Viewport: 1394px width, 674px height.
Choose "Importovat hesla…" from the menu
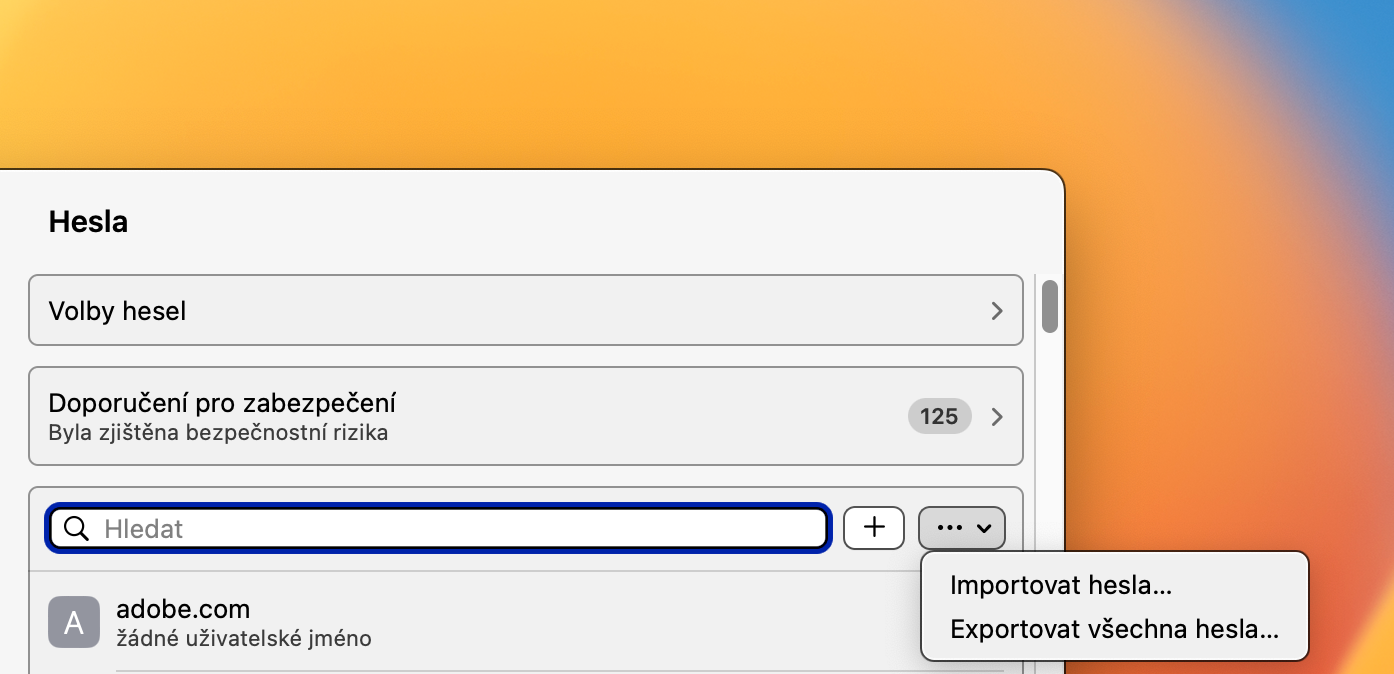coord(1061,585)
